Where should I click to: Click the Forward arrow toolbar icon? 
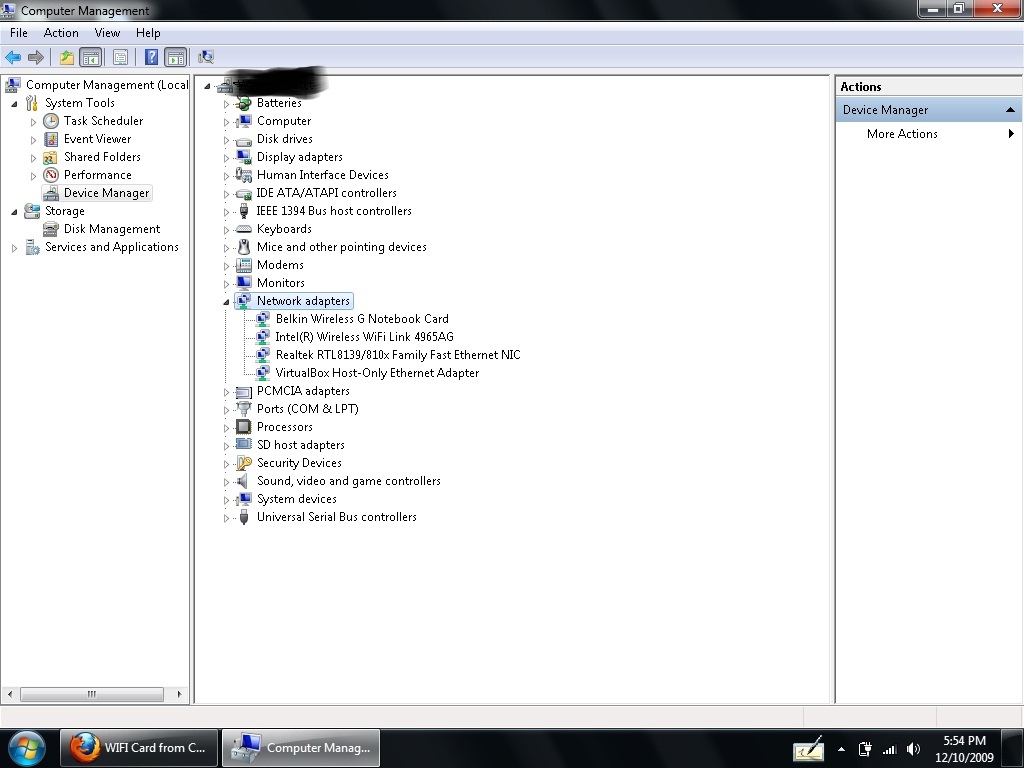coord(36,57)
